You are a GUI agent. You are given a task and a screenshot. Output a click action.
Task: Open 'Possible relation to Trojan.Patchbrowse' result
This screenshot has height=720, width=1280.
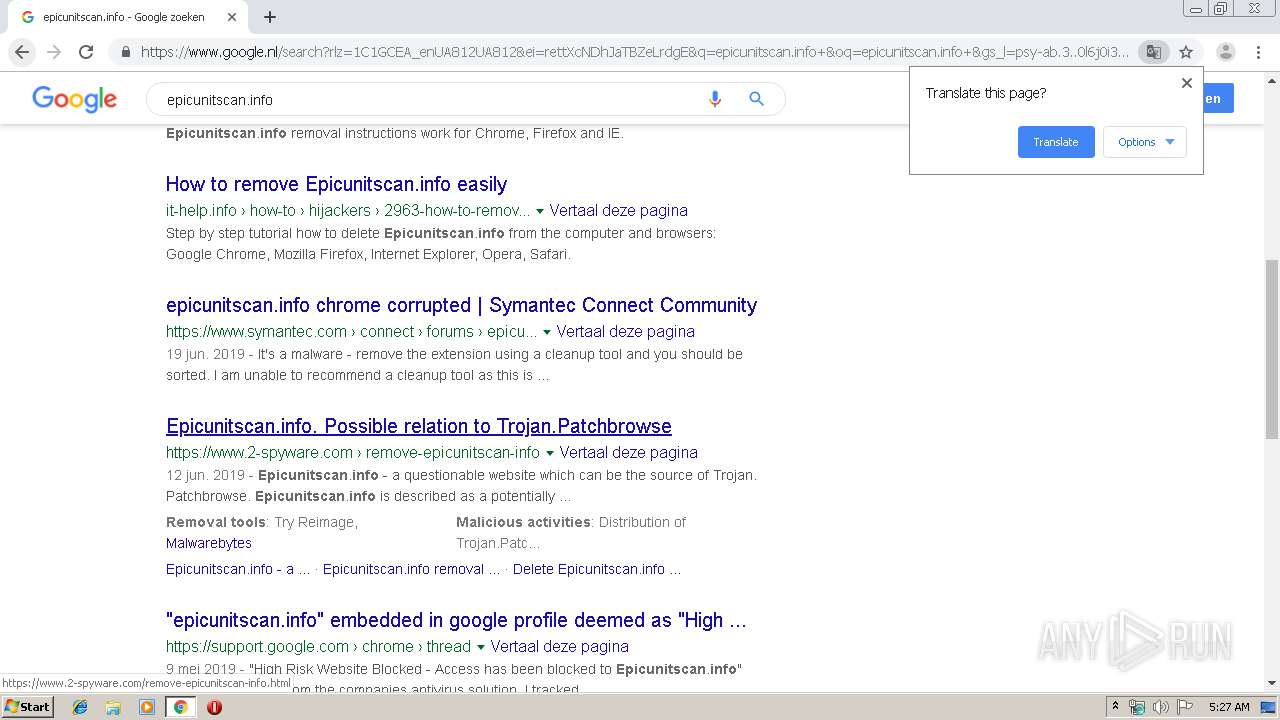[418, 426]
